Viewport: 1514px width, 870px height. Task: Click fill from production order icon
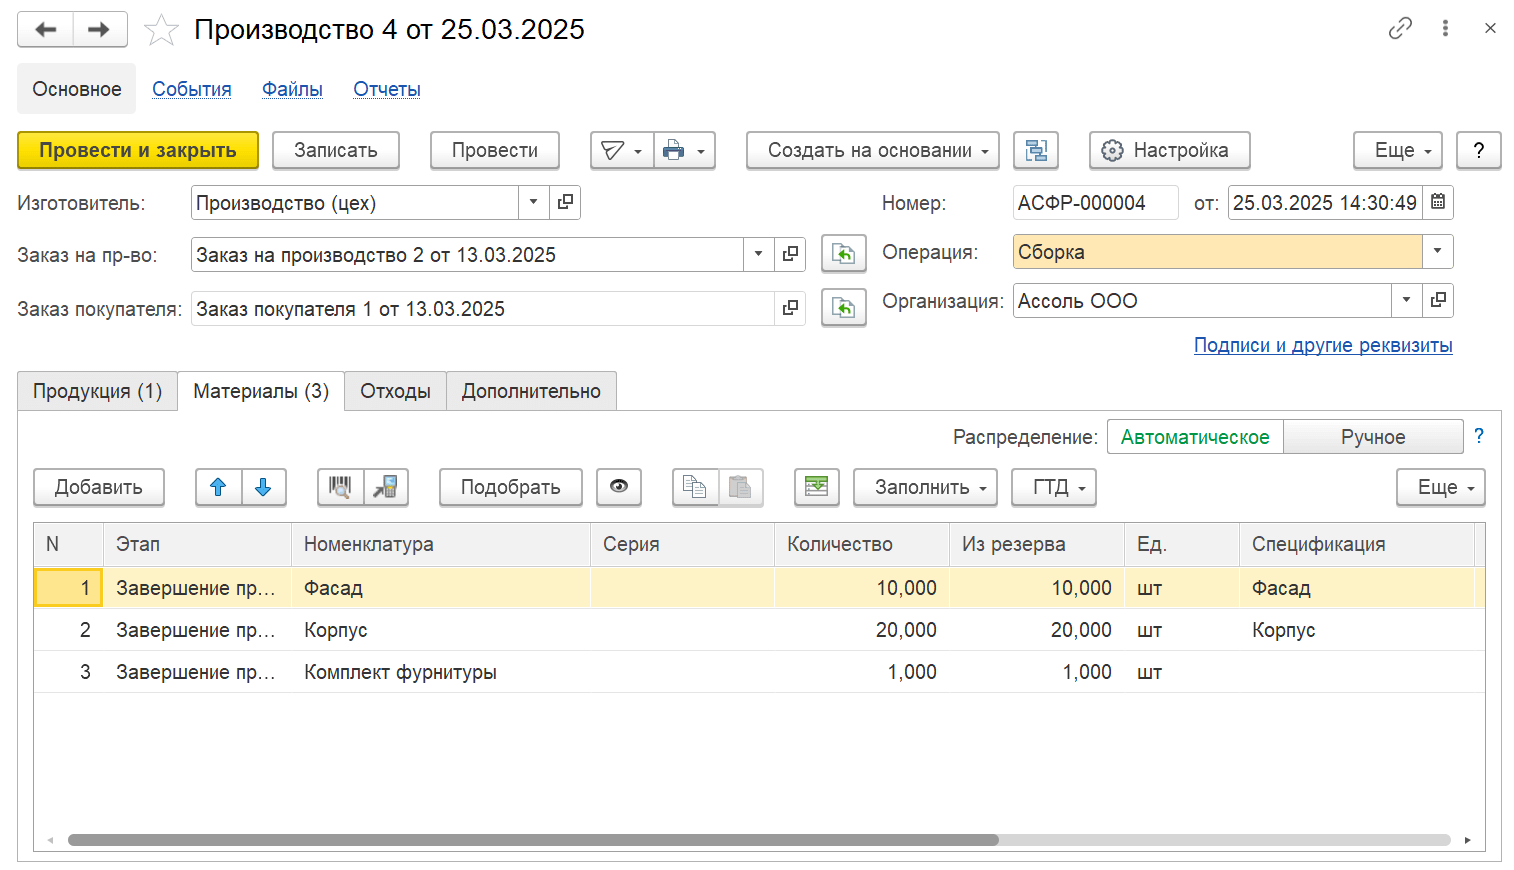pyautogui.click(x=843, y=254)
